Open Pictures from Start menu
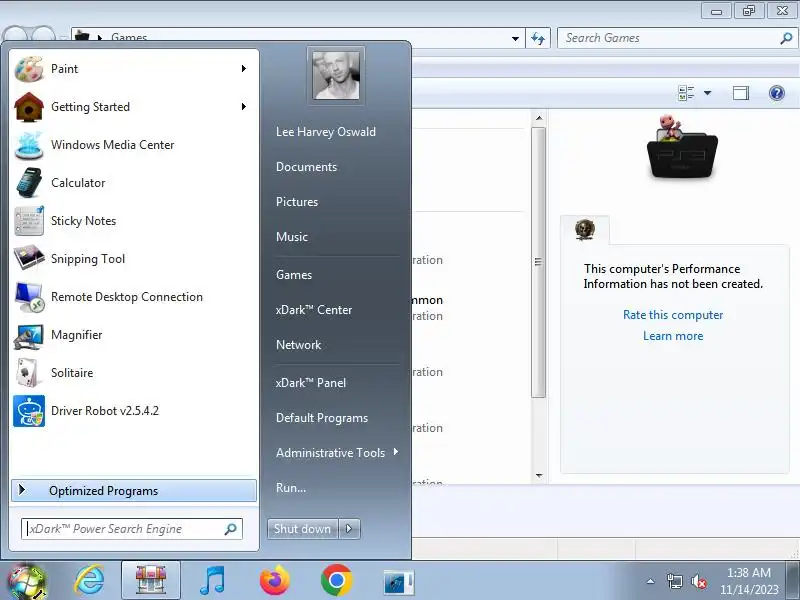The image size is (800, 600). coord(297,202)
